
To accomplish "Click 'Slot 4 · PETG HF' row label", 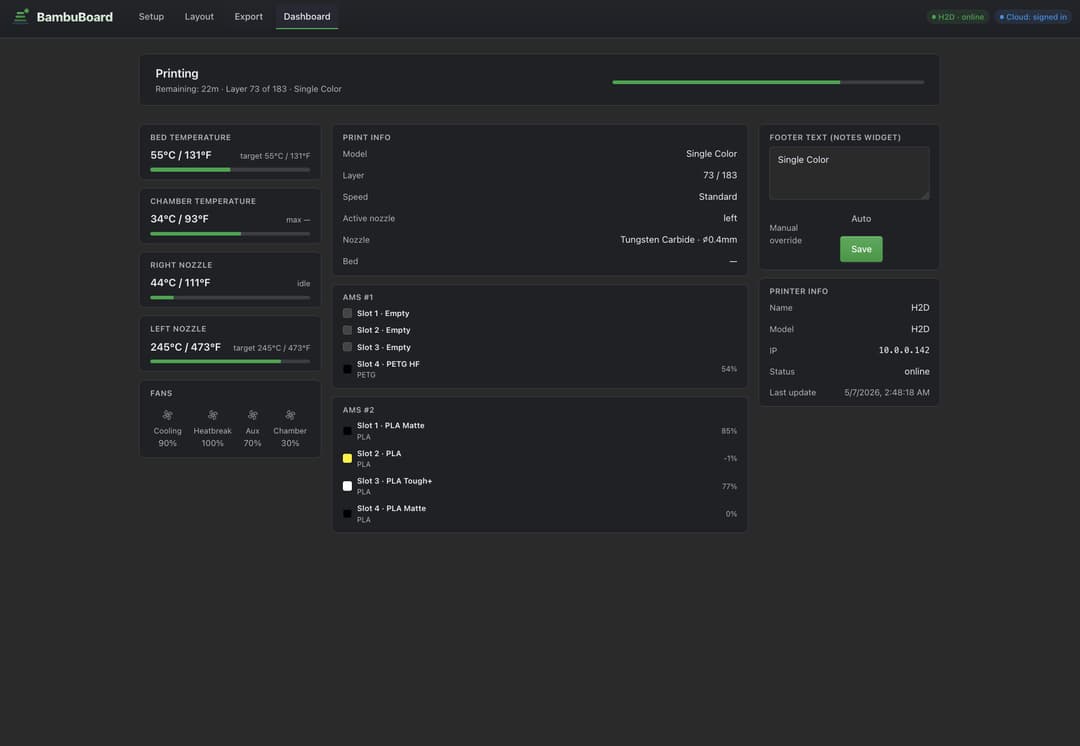I will coord(388,364).
